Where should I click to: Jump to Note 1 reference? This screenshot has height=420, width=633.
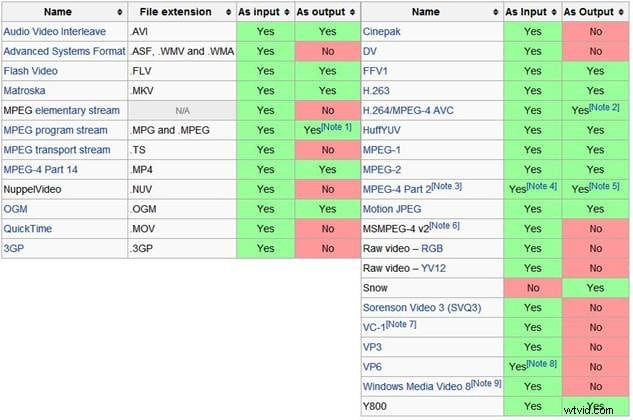click(336, 127)
